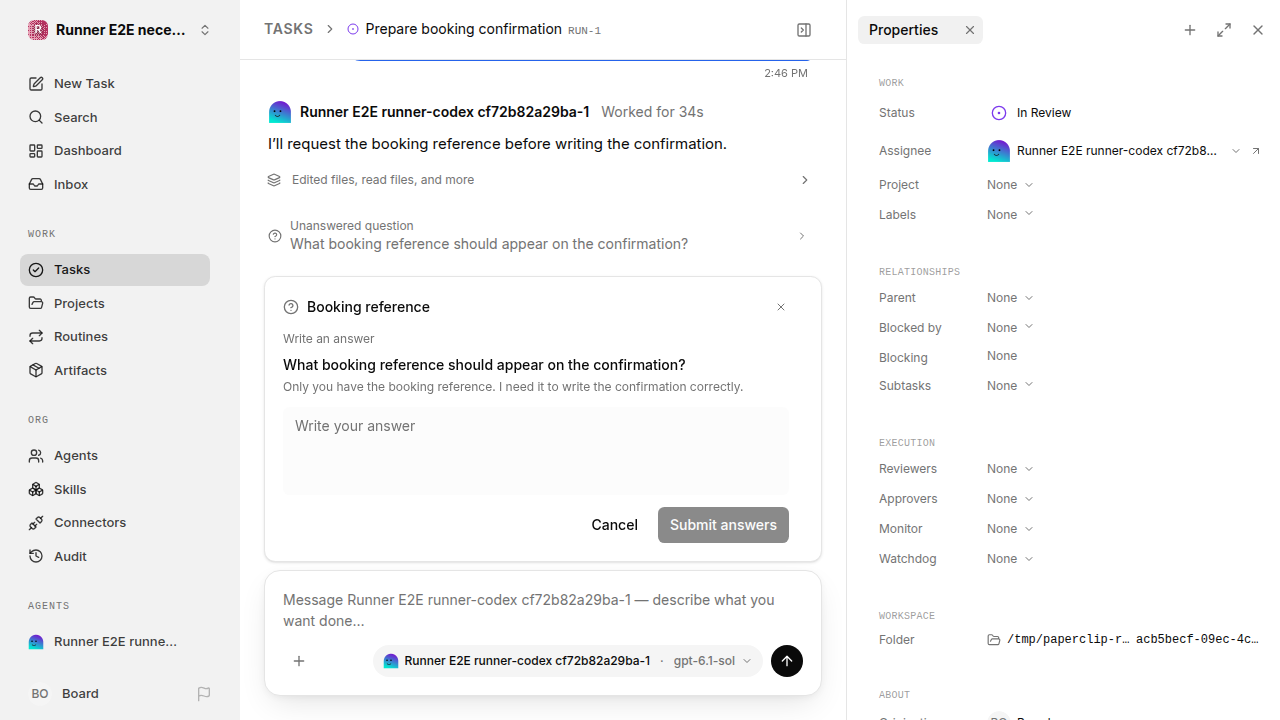This screenshot has width=1280, height=720.
Task: Open the Project None dropdown
Action: (1010, 185)
